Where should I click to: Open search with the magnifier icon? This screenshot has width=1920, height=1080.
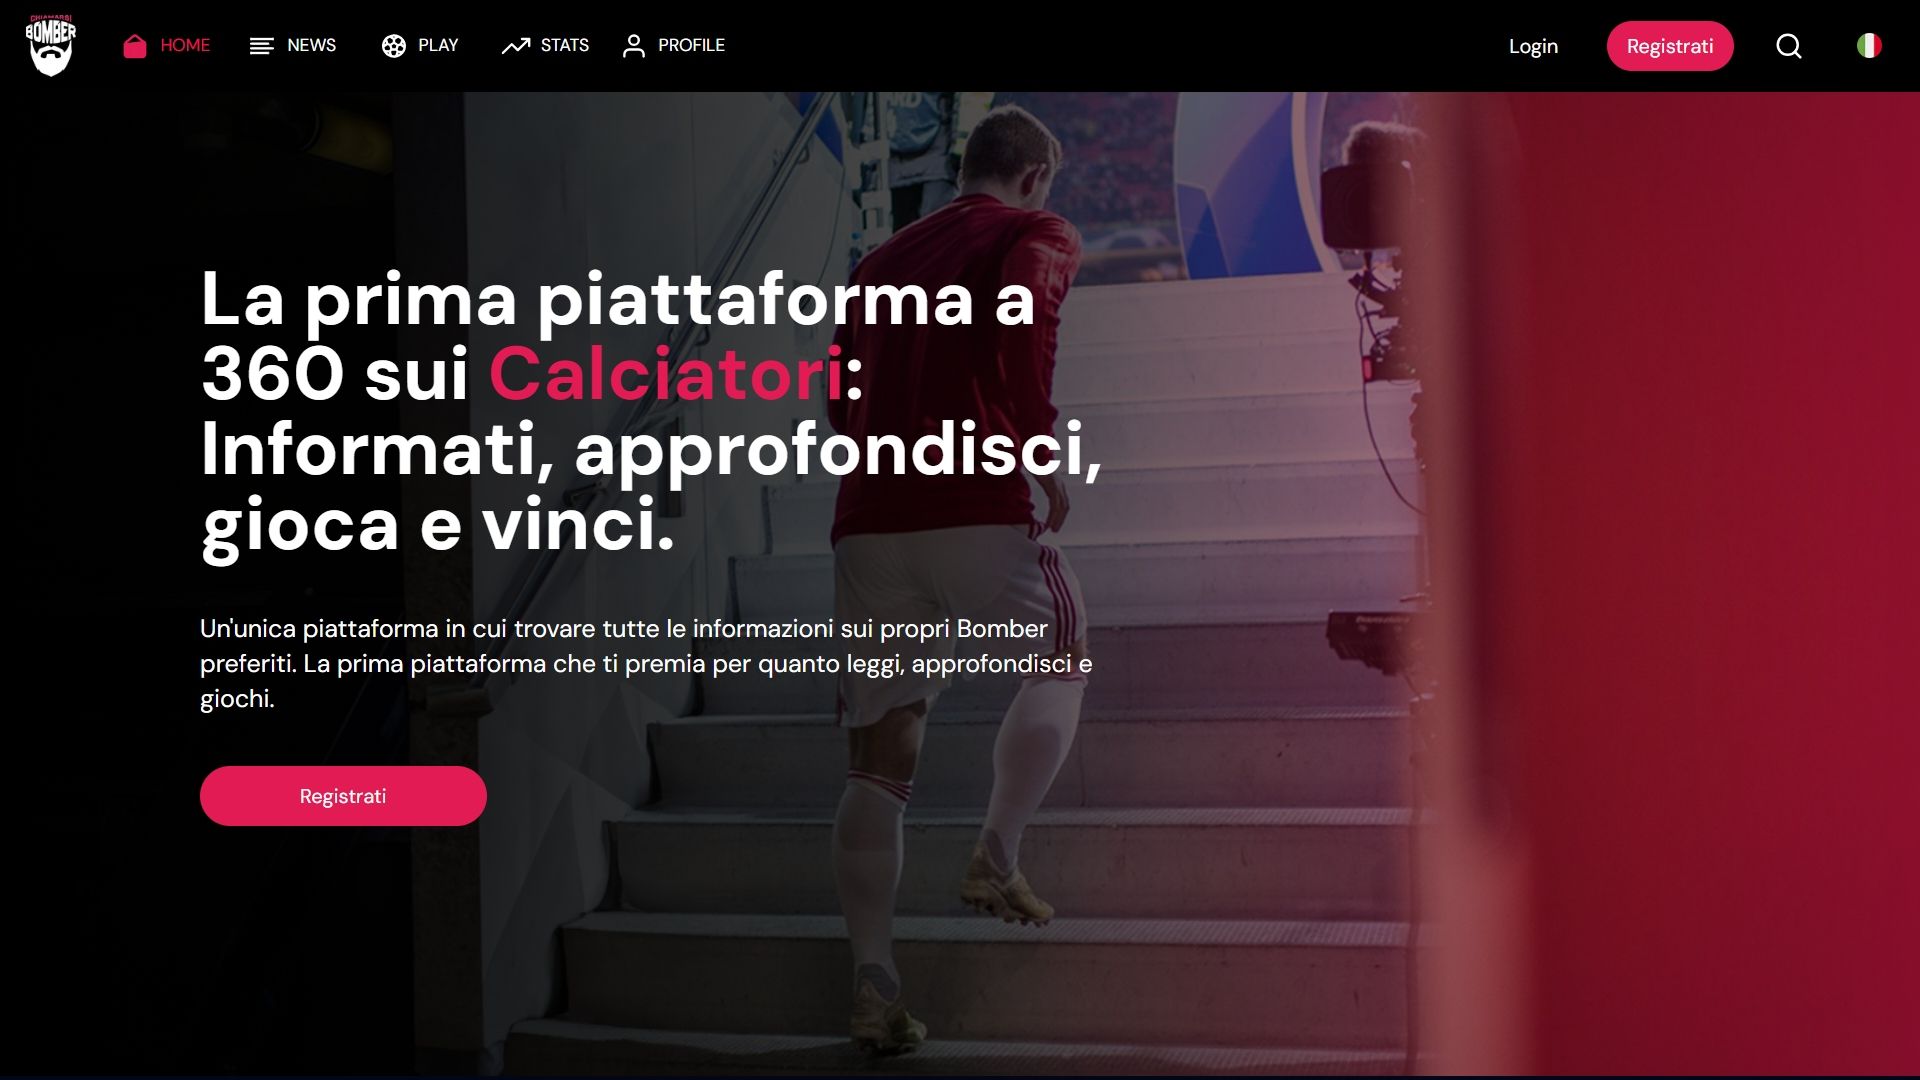[x=1789, y=46]
